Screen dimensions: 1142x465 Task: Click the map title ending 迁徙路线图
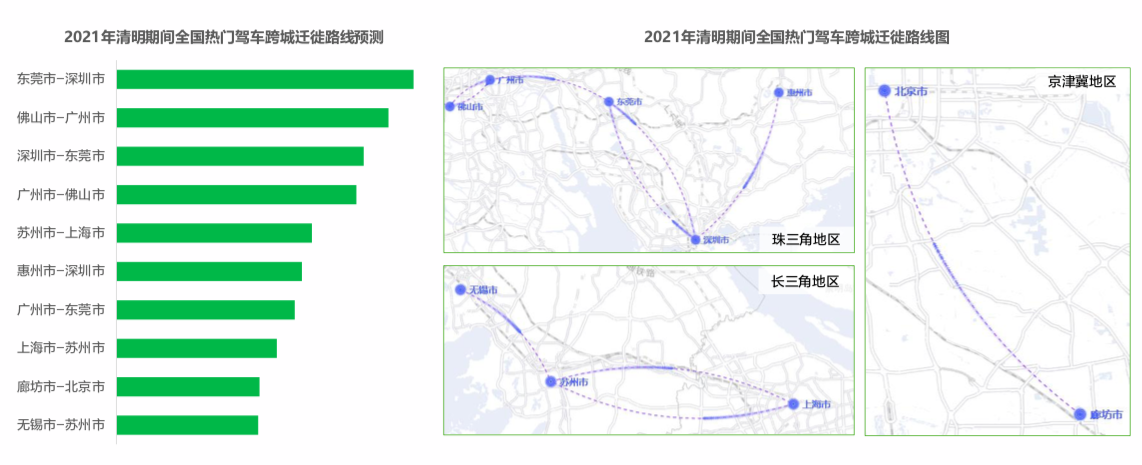click(x=797, y=36)
